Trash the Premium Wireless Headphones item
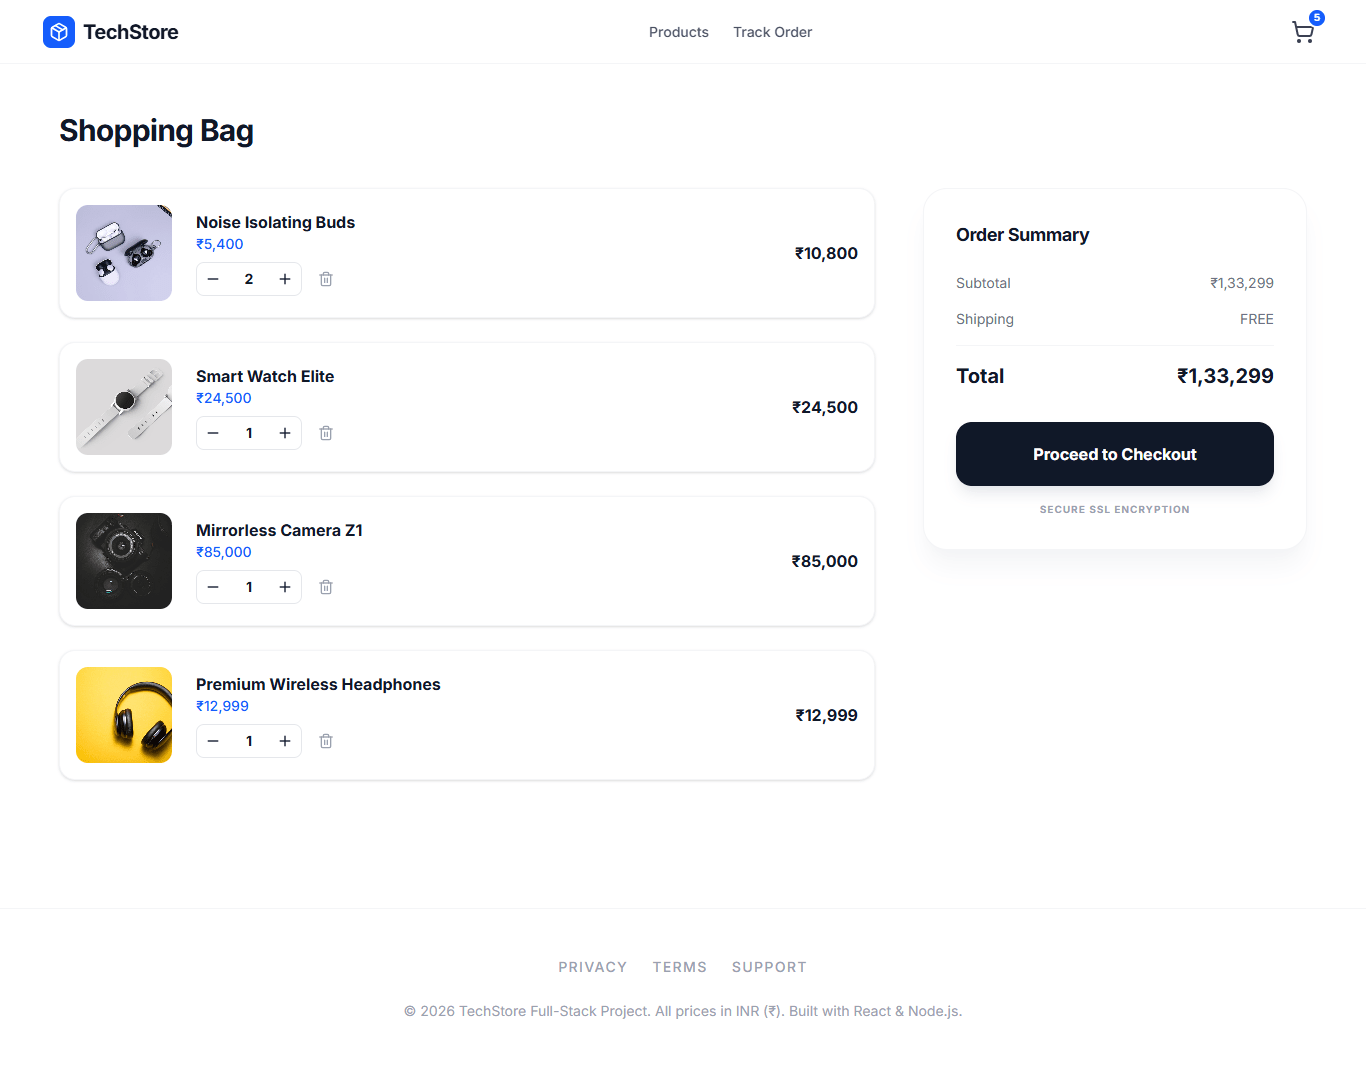Screen dimensions: 1366x1069 pyautogui.click(x=326, y=741)
